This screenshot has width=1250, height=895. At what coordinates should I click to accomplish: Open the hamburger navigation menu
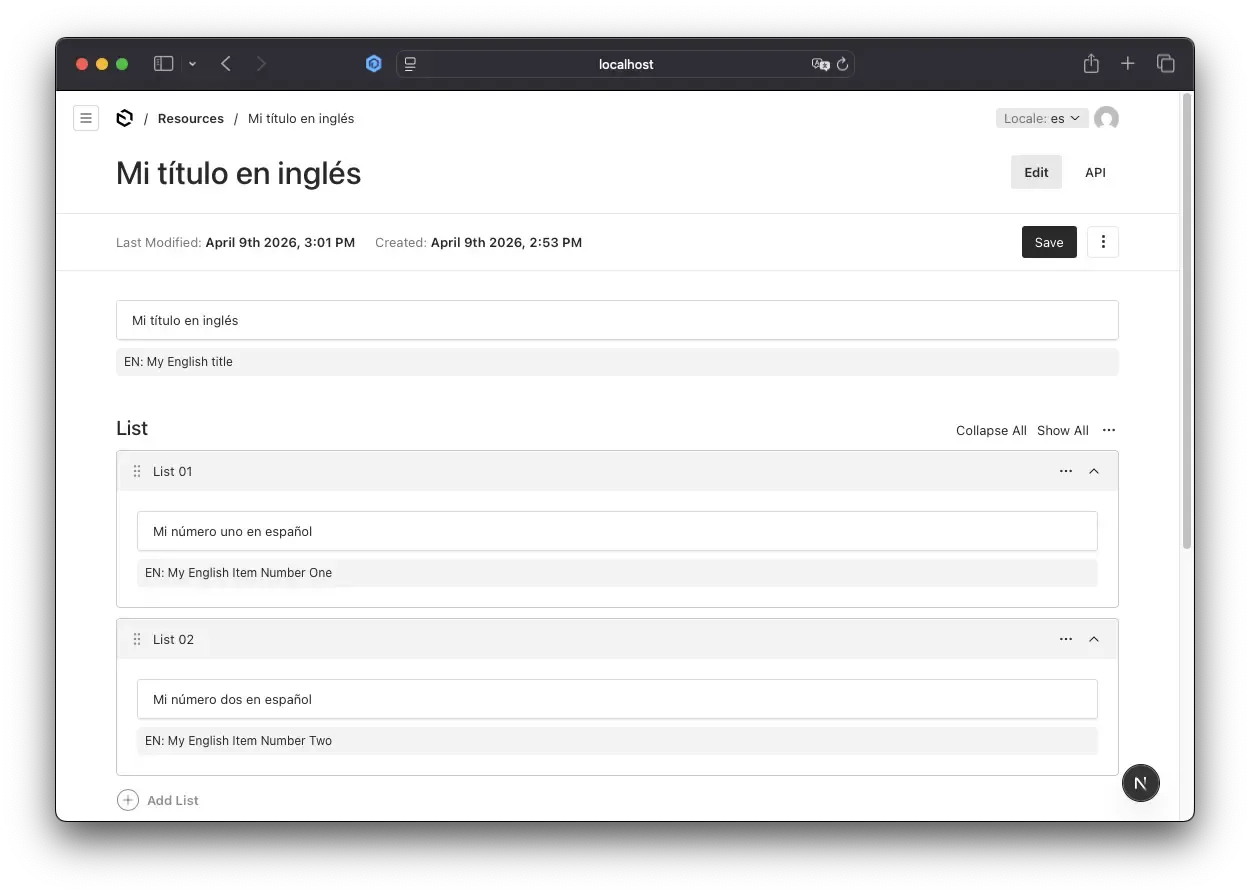click(86, 118)
